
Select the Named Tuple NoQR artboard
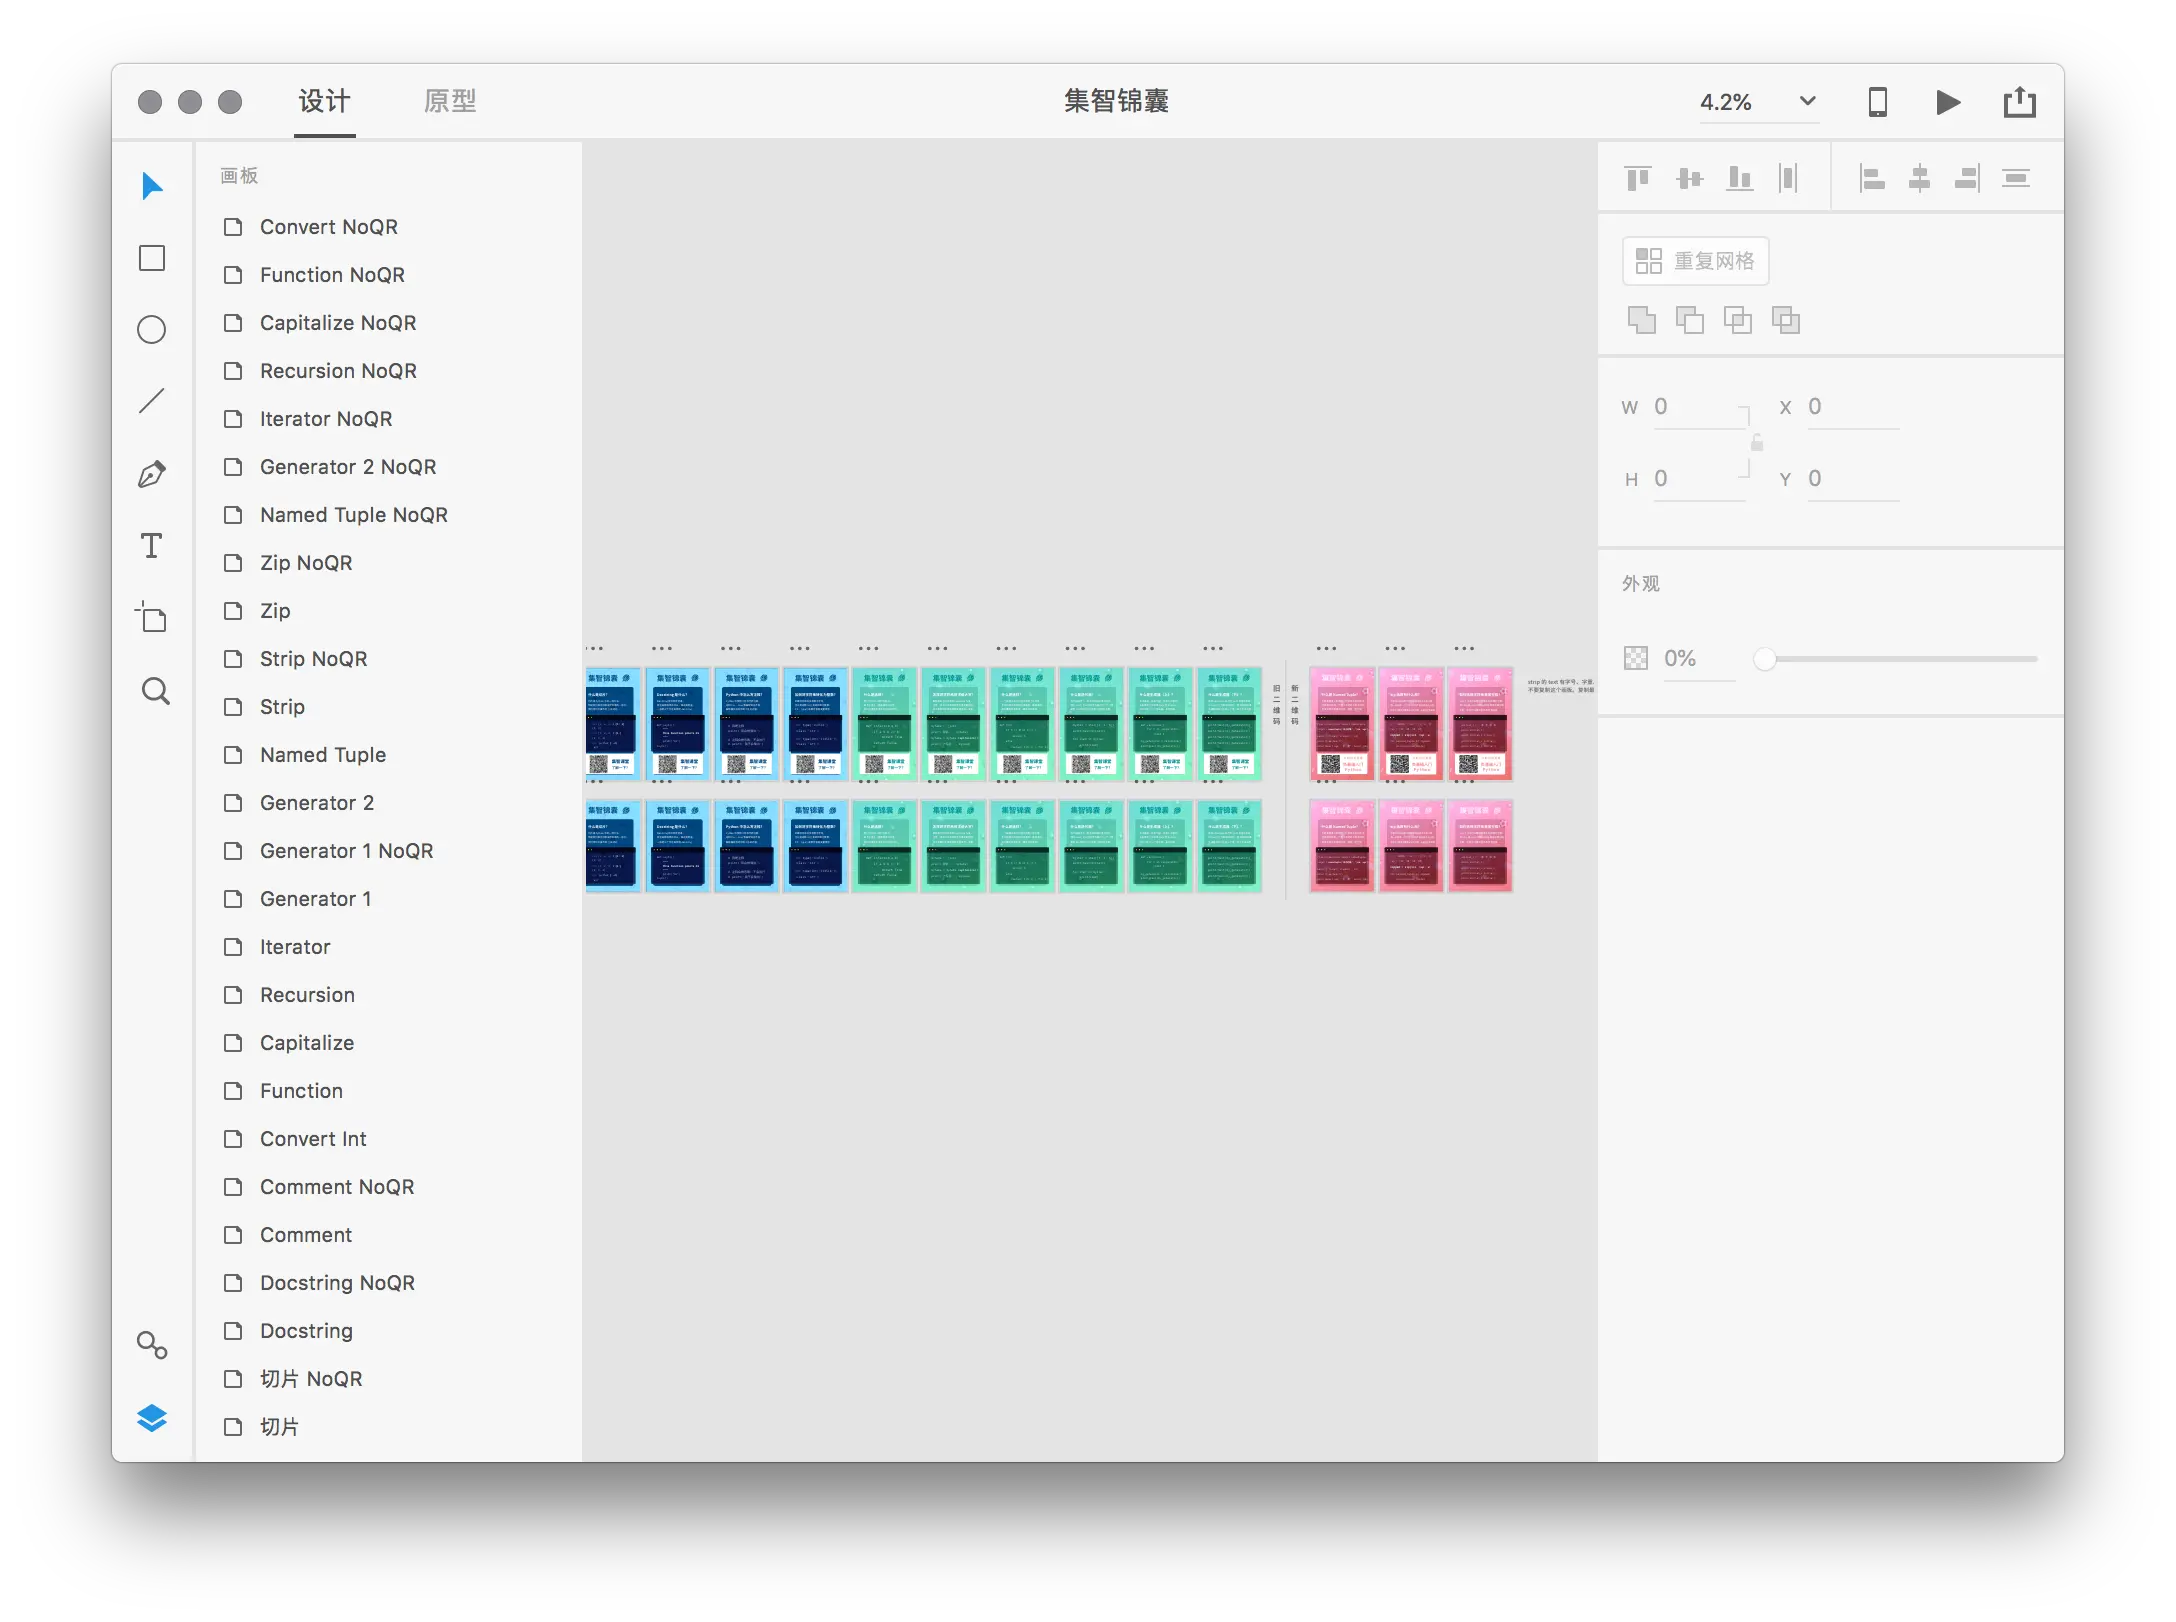coord(354,515)
